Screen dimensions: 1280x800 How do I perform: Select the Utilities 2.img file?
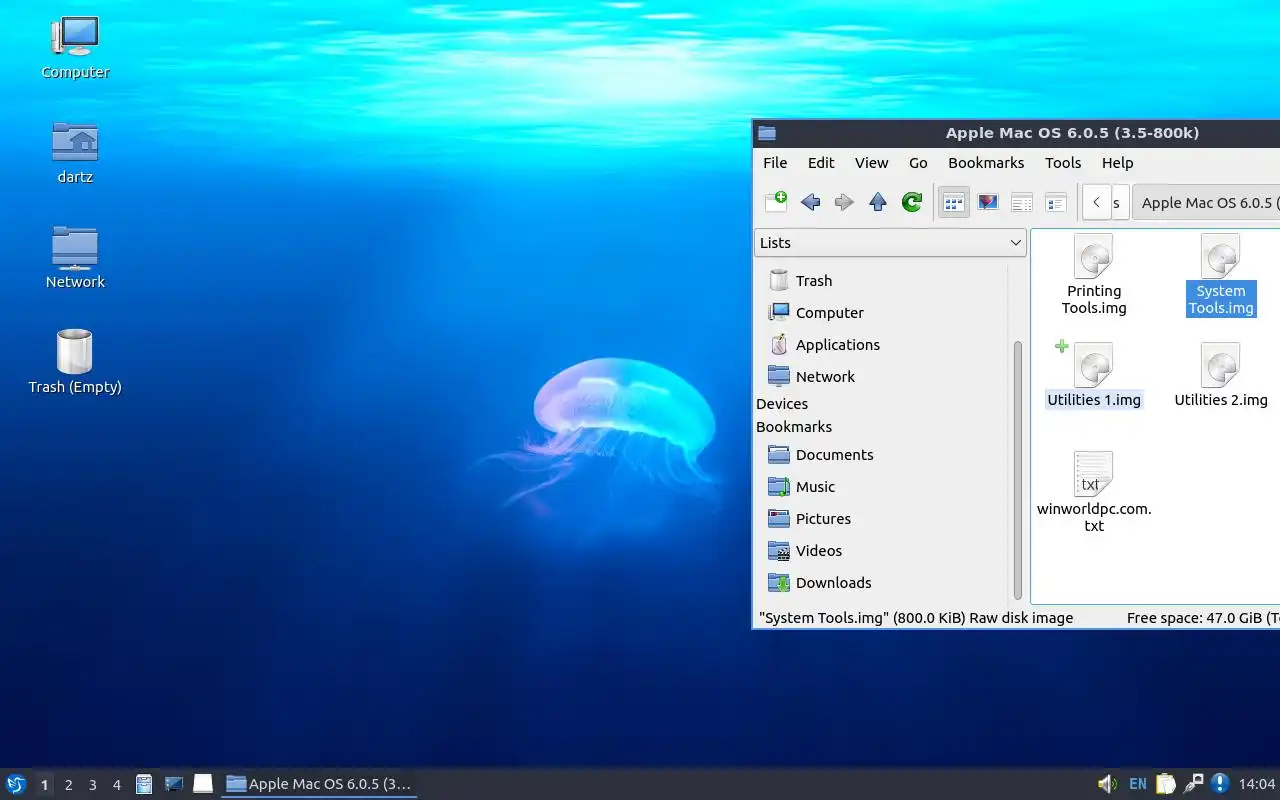(1221, 376)
